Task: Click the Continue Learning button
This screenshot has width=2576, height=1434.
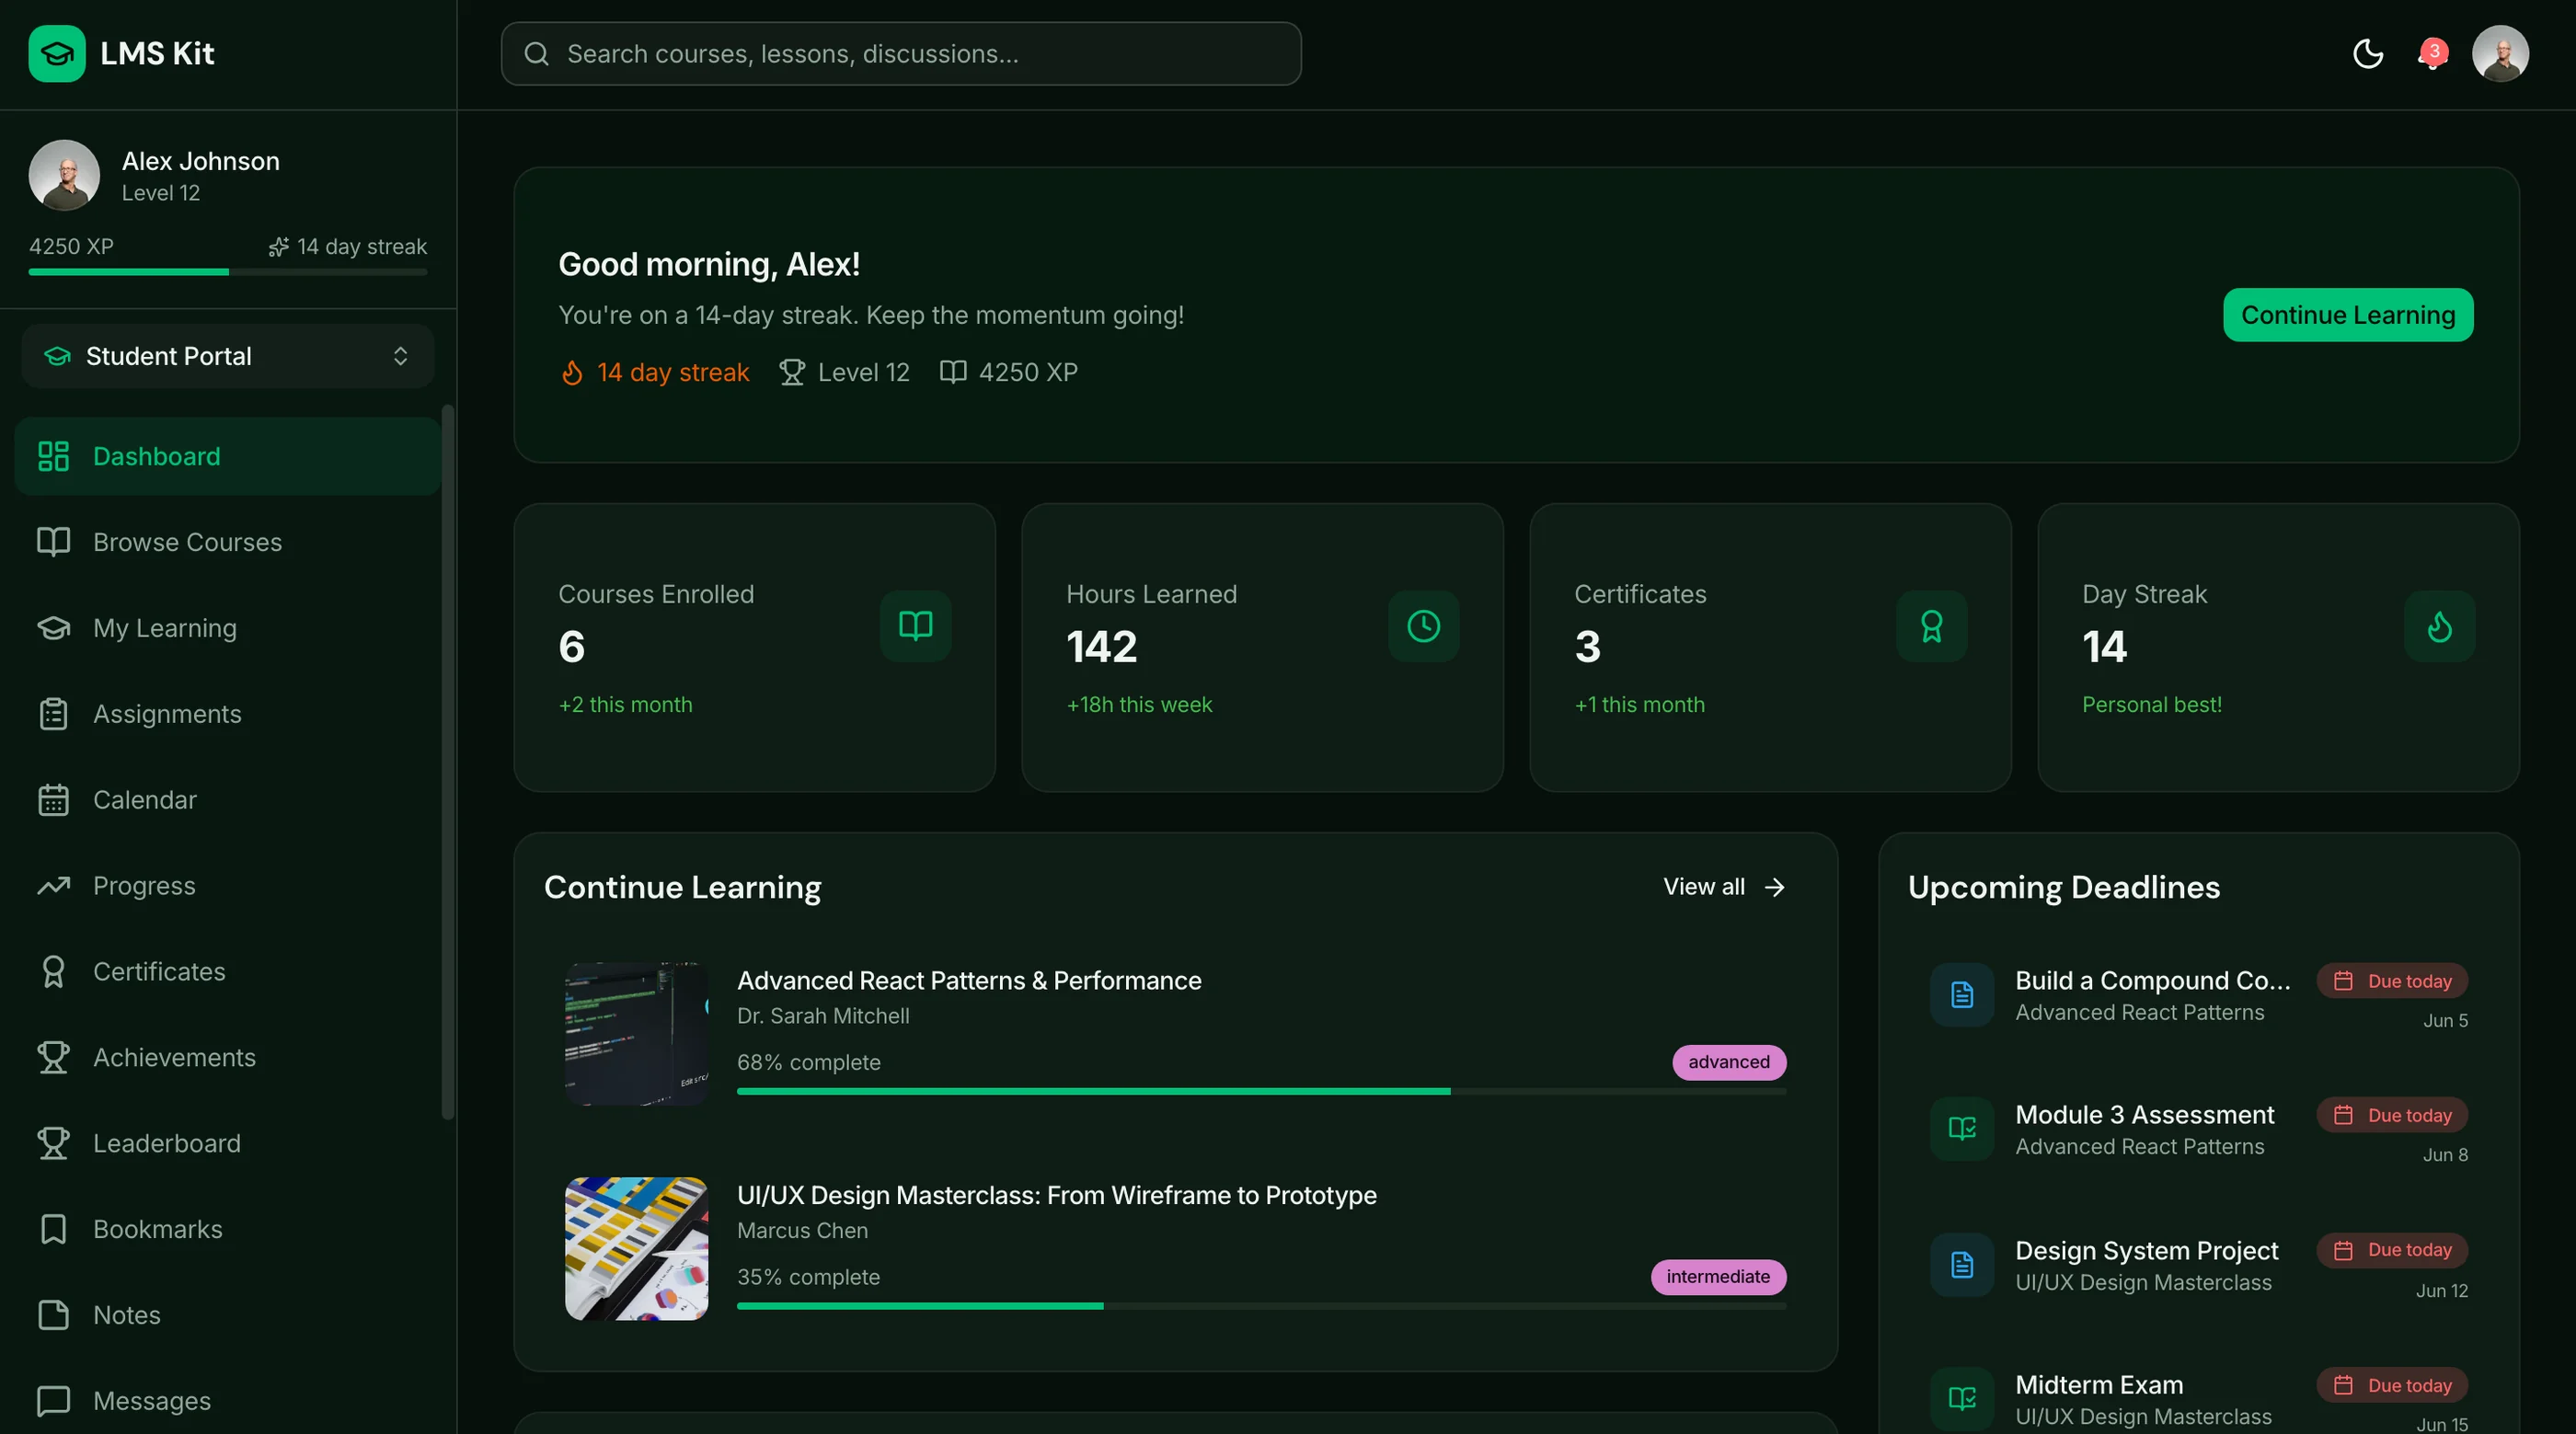Action: coord(2347,315)
